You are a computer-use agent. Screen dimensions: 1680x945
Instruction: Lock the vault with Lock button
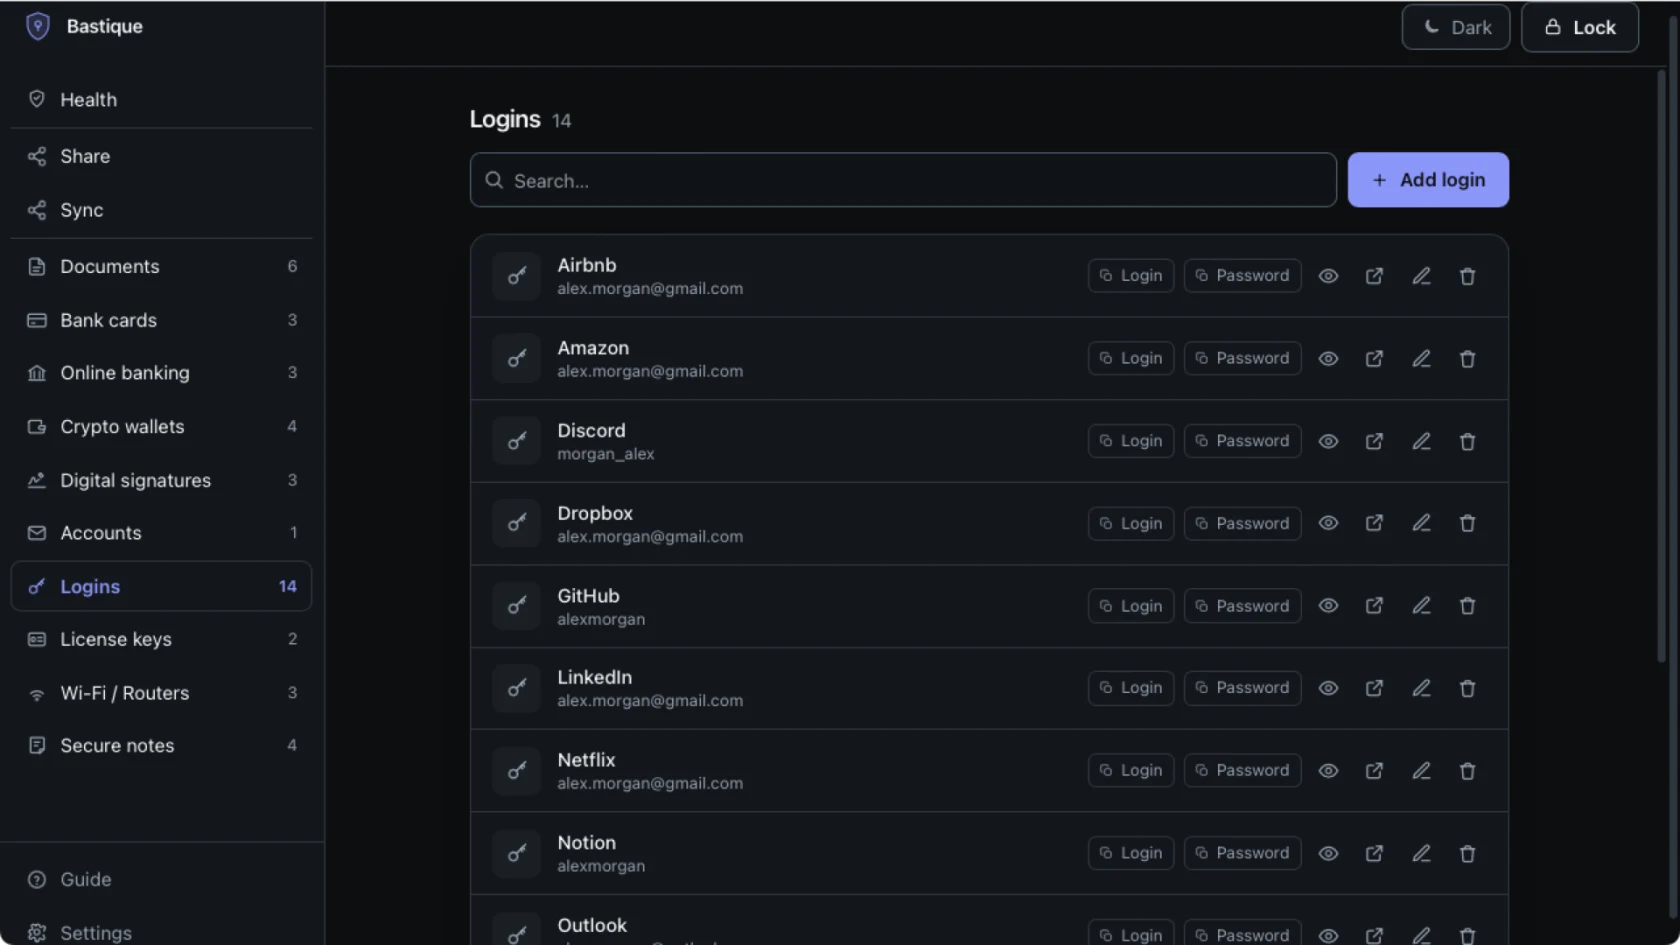tap(1580, 27)
